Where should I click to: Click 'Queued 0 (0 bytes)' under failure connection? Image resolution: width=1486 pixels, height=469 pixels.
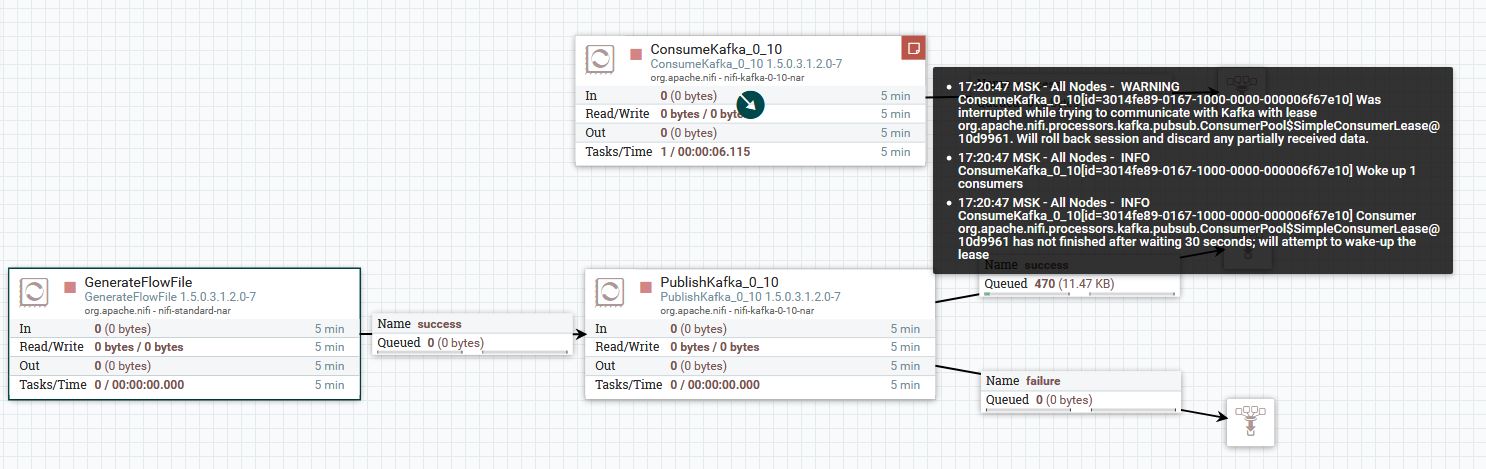click(x=1039, y=400)
